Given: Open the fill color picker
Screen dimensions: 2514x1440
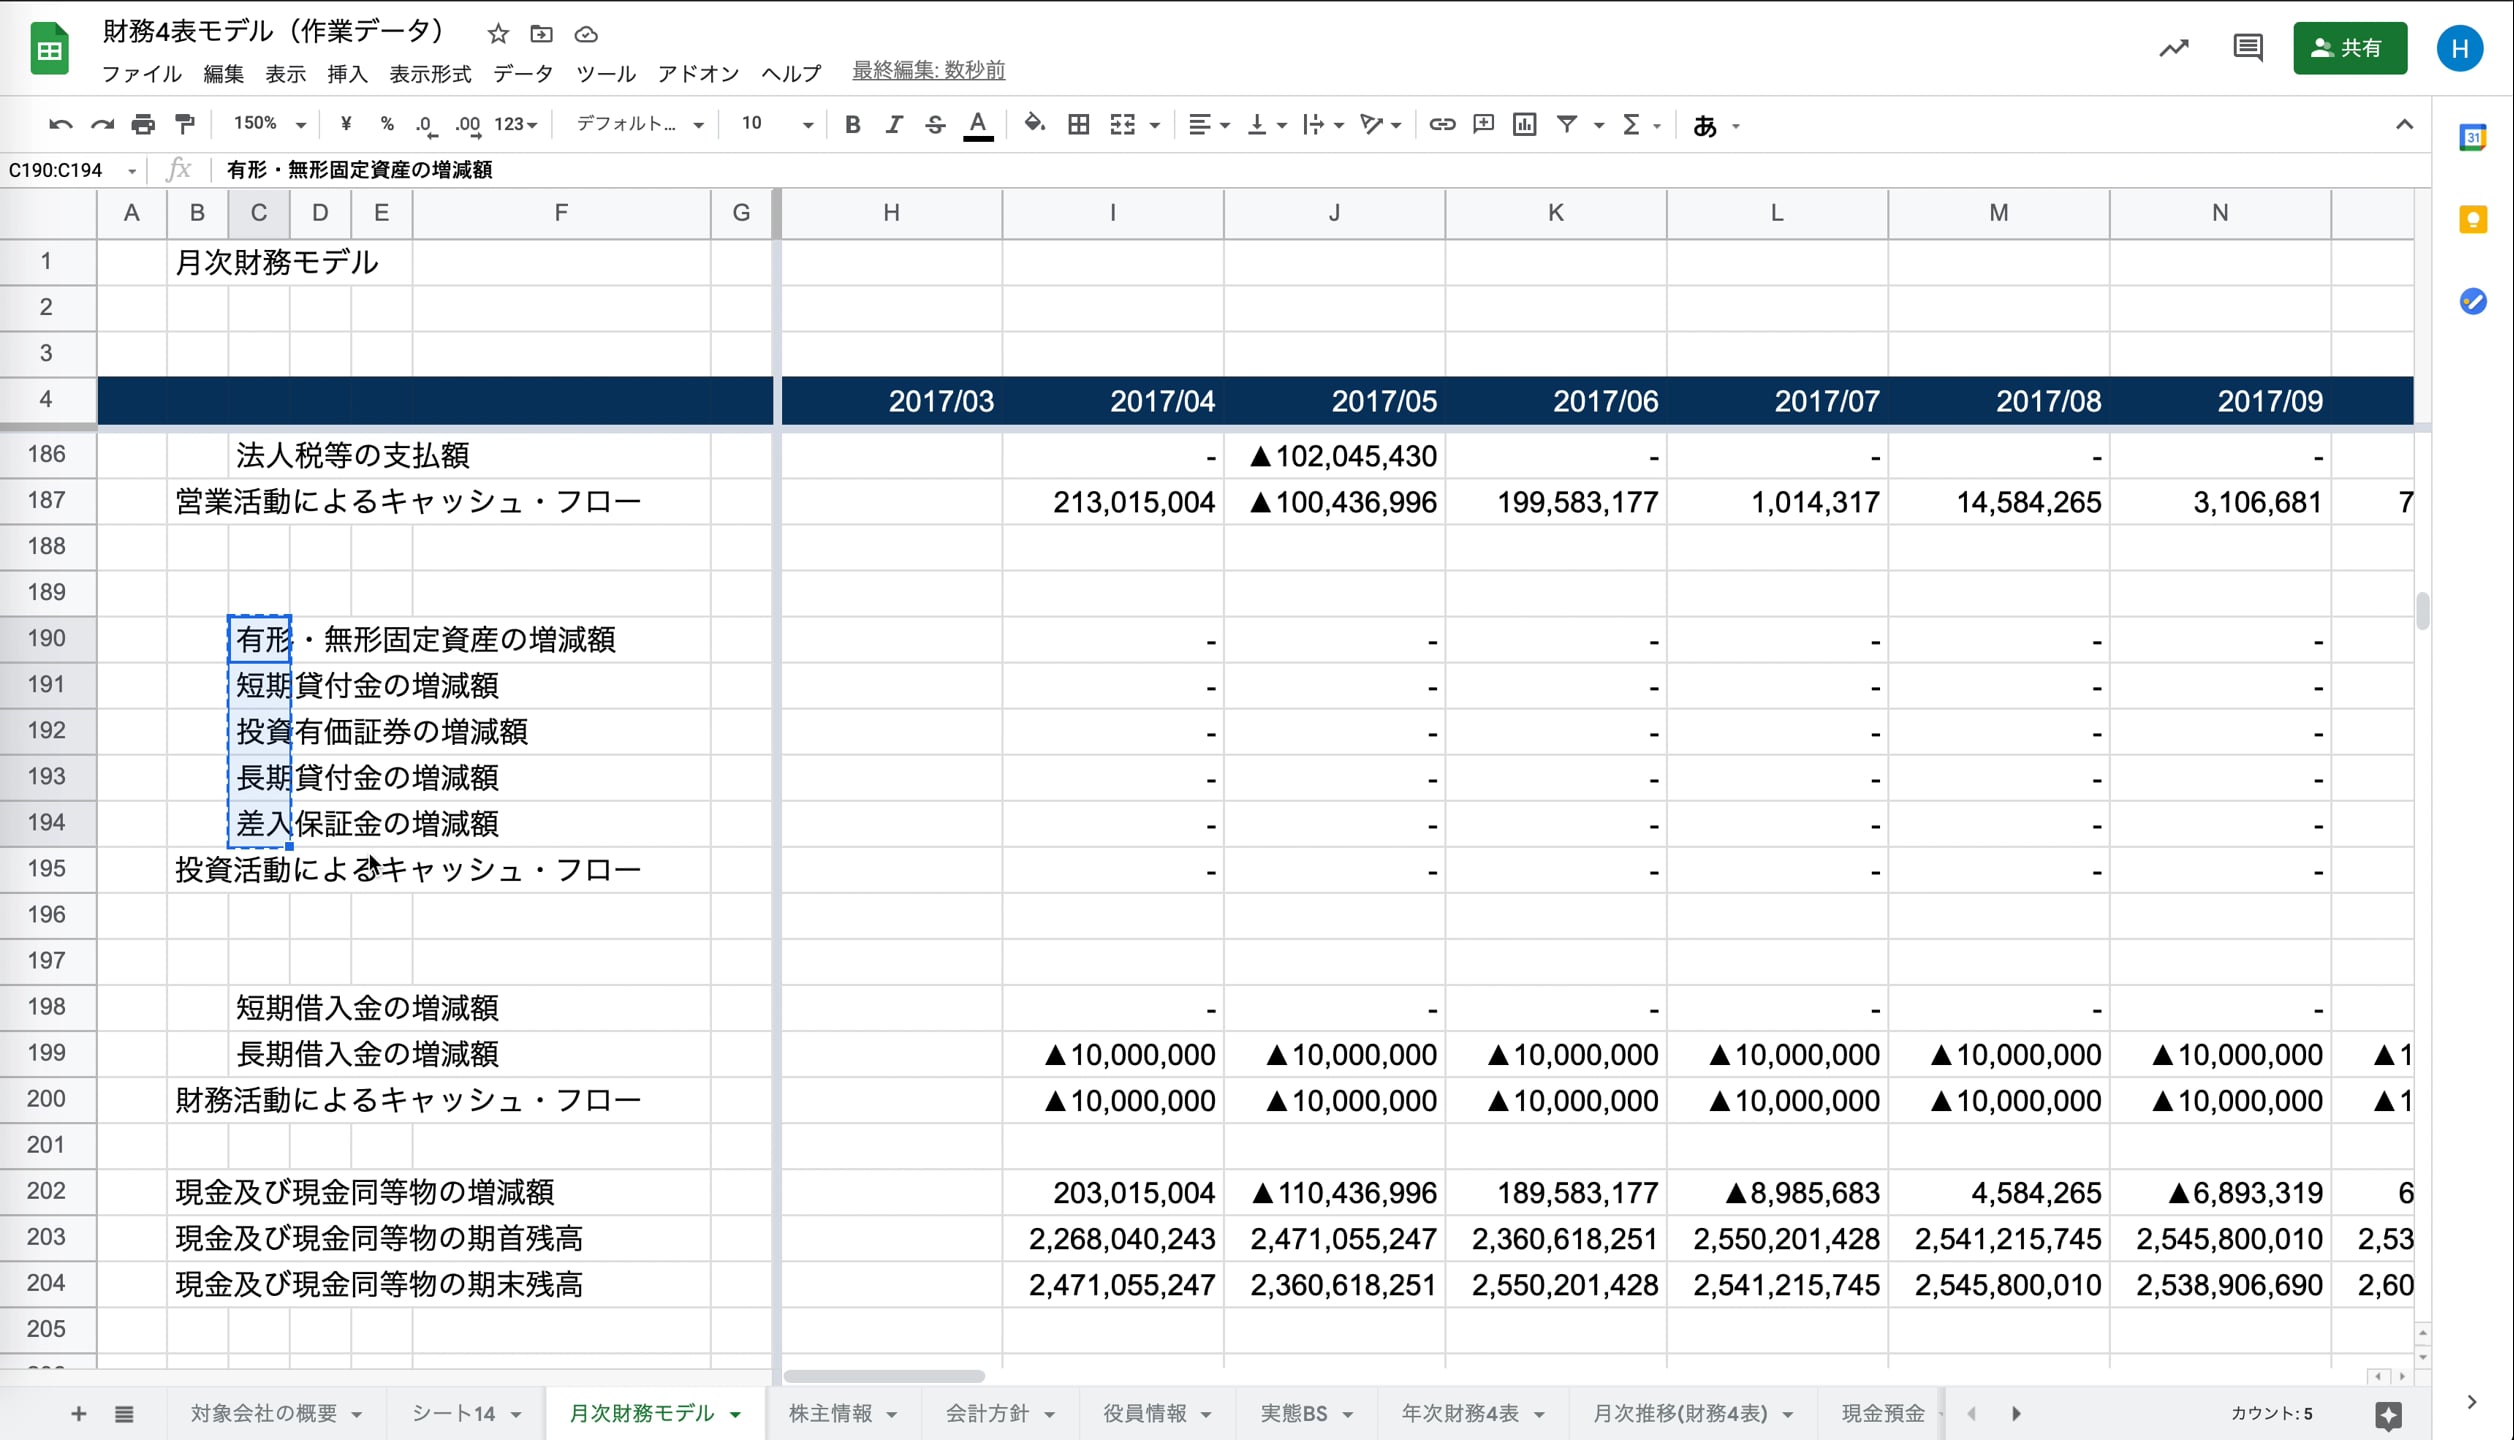Looking at the screenshot, I should [x=1034, y=125].
